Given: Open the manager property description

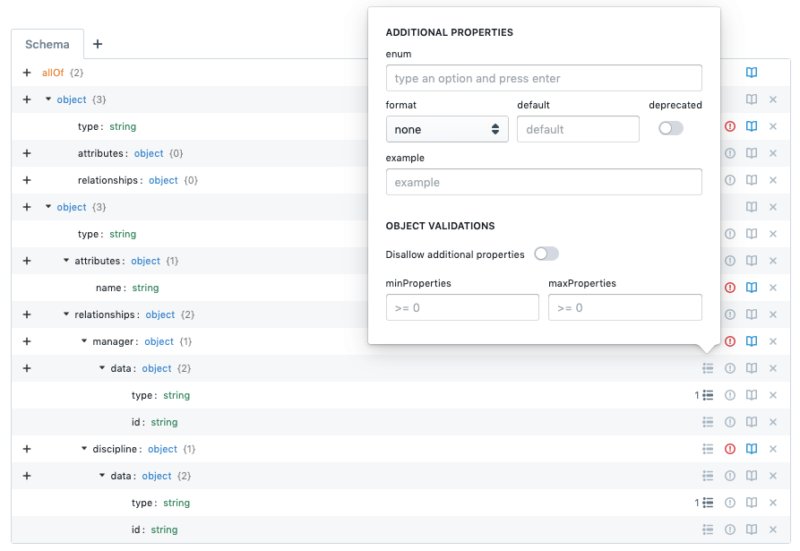Looking at the screenshot, I should point(751,341).
